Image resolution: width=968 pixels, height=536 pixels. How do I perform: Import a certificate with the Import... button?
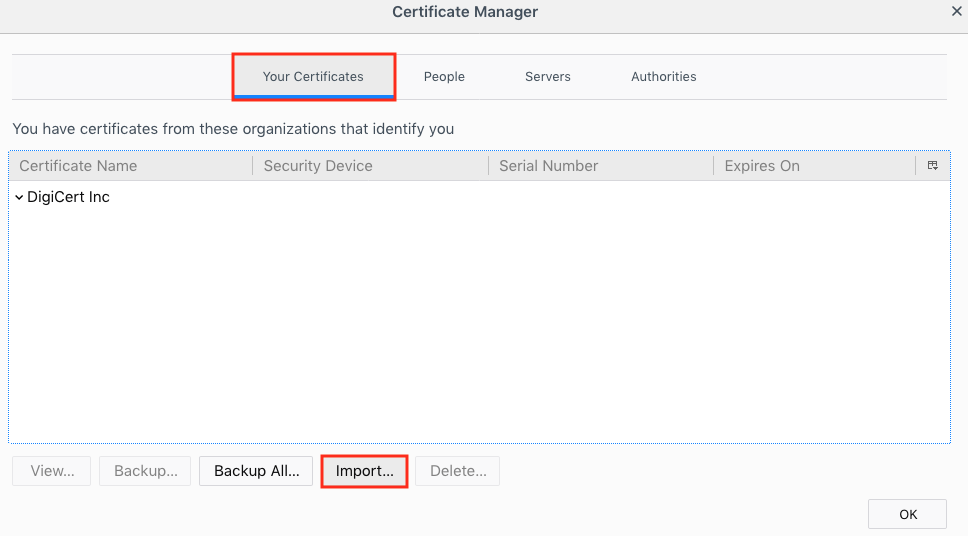(x=364, y=471)
